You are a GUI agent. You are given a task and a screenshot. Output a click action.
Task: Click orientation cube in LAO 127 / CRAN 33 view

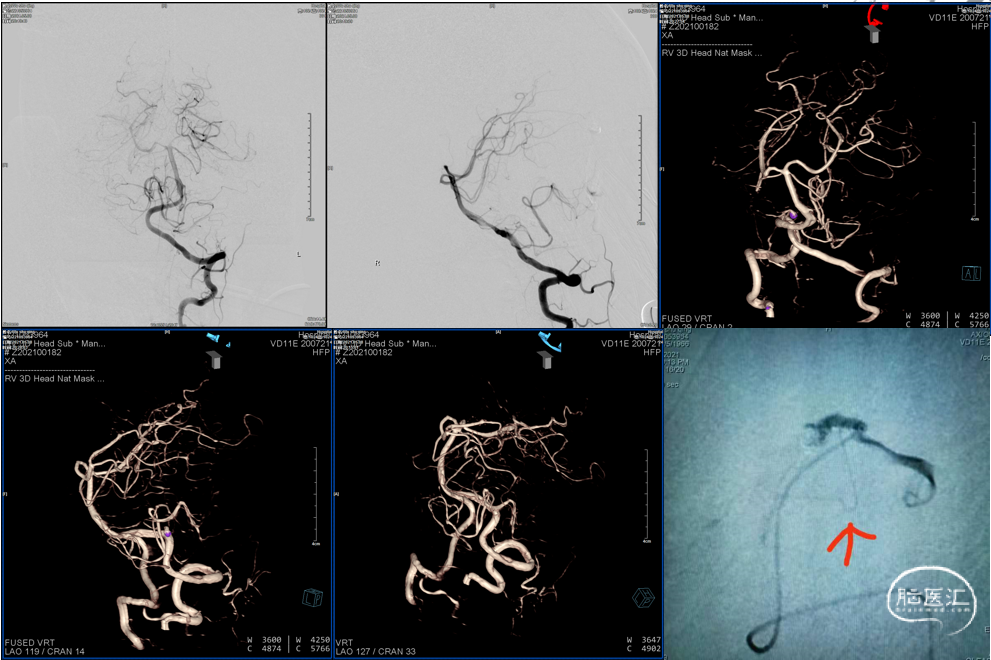[x=643, y=597]
